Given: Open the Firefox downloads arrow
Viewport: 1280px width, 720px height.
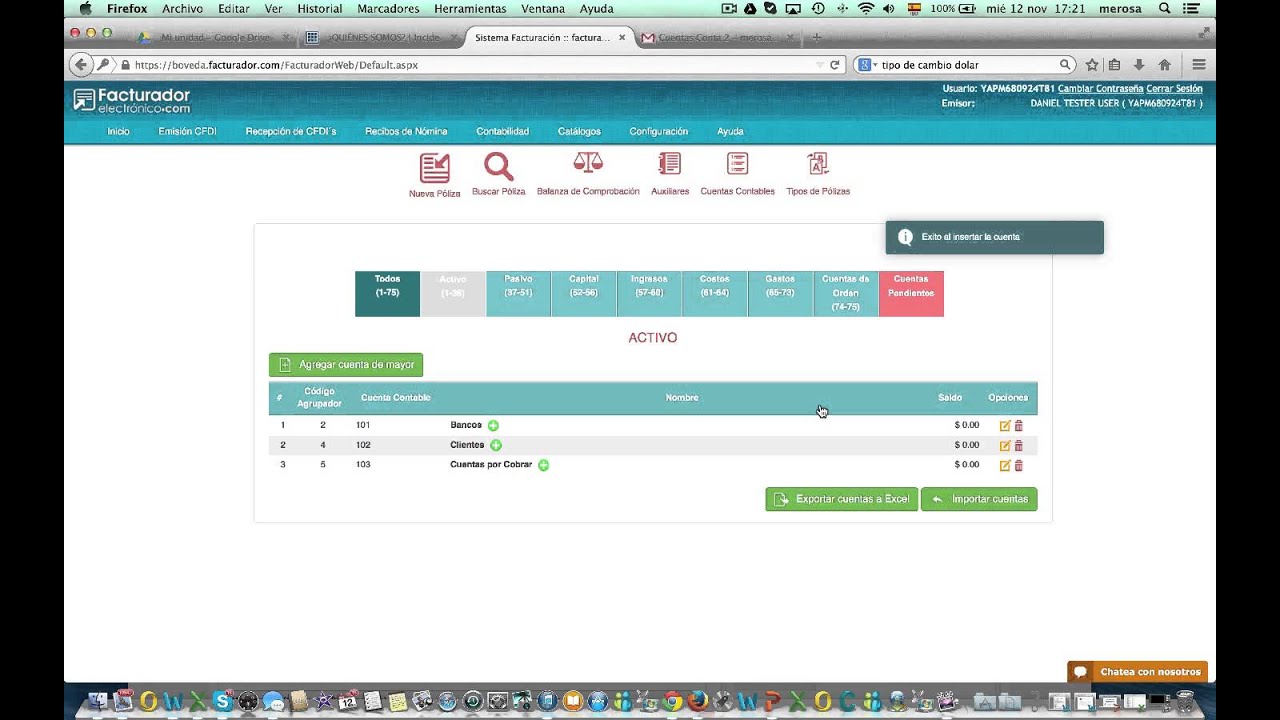Looking at the screenshot, I should tap(1139, 65).
